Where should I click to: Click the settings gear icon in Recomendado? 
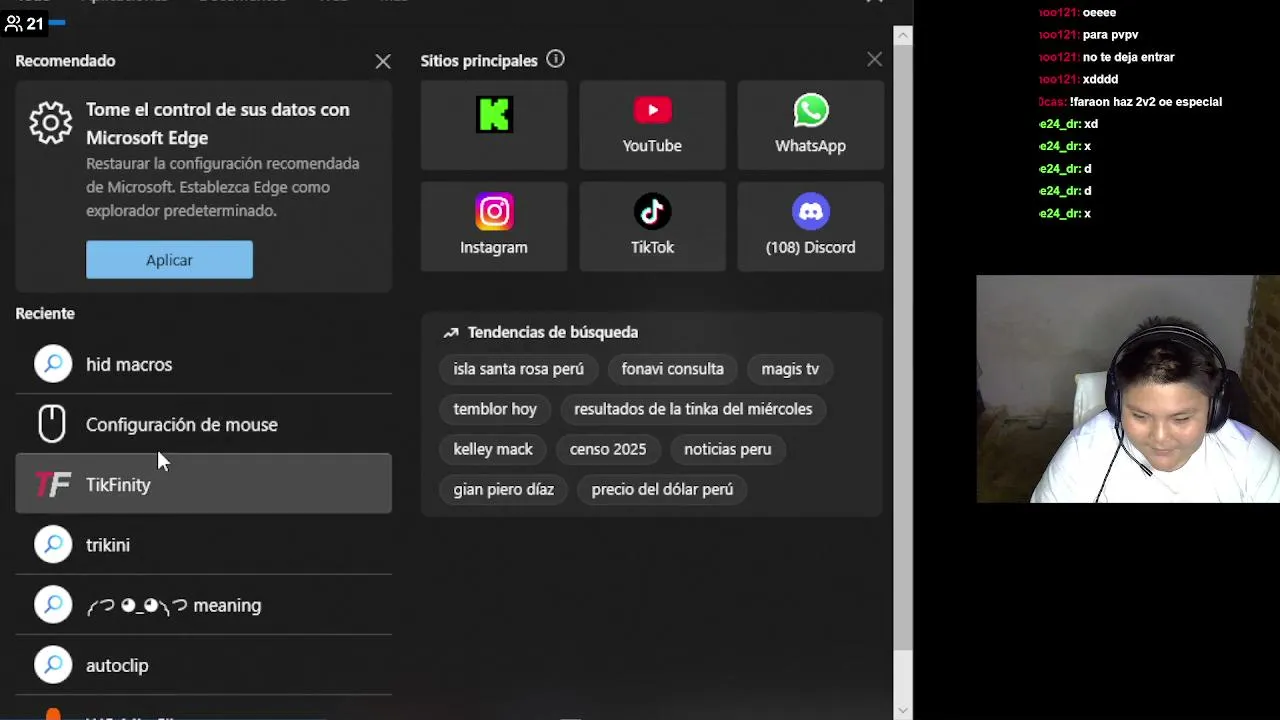[50, 122]
